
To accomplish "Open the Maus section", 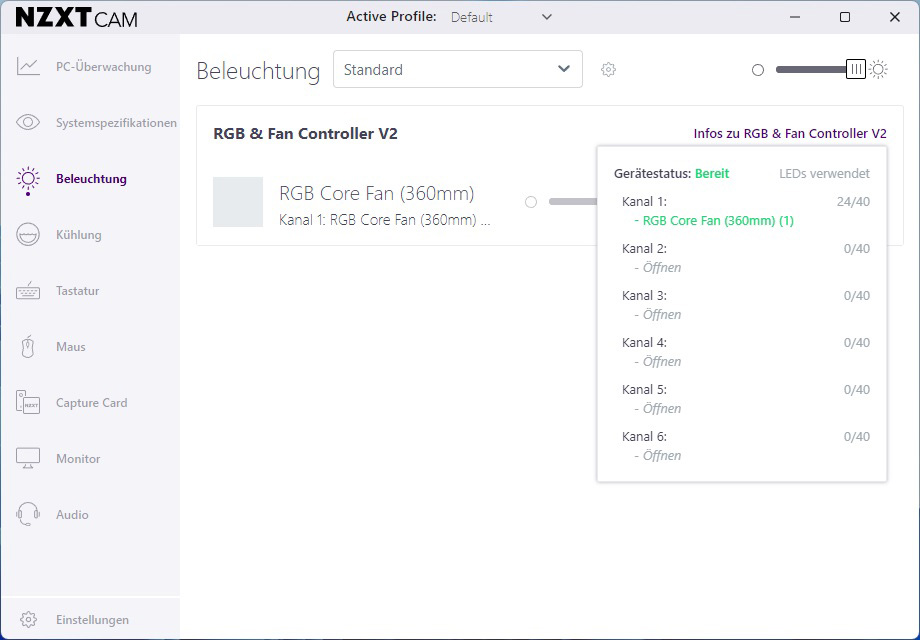I will pyautogui.click(x=70, y=347).
